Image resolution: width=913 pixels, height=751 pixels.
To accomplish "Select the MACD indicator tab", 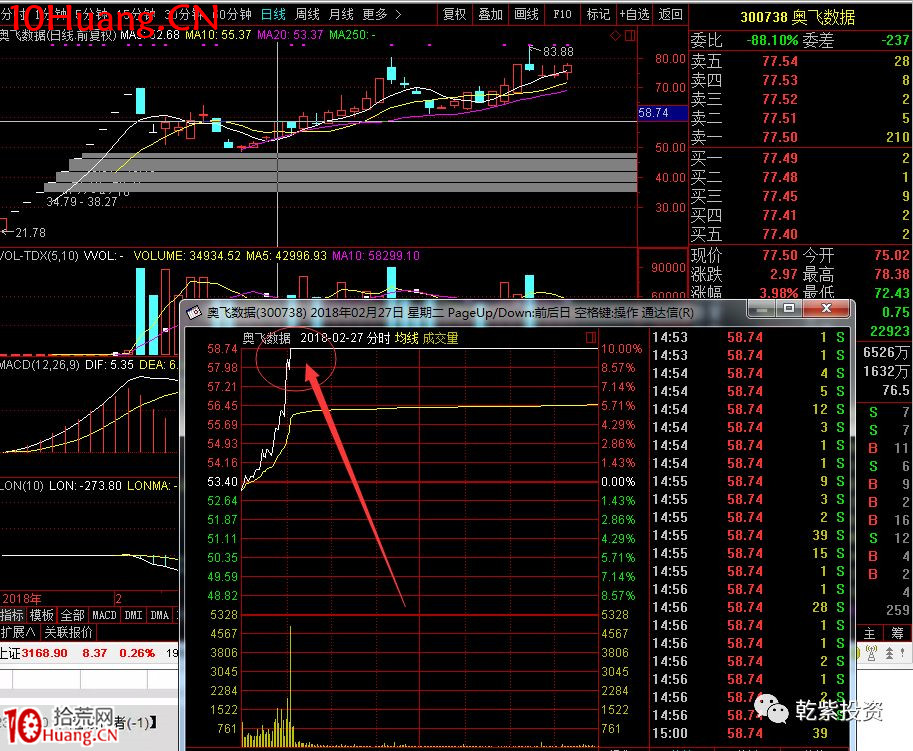I will [x=105, y=615].
